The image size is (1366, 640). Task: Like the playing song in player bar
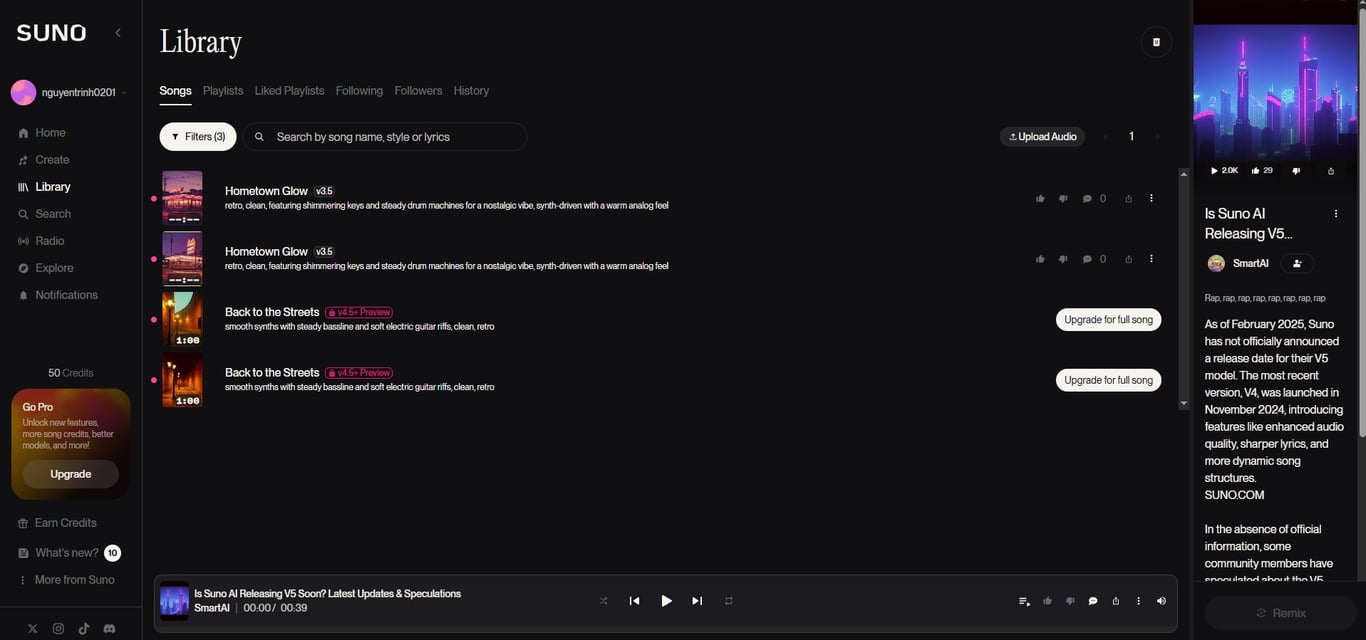click(1047, 601)
